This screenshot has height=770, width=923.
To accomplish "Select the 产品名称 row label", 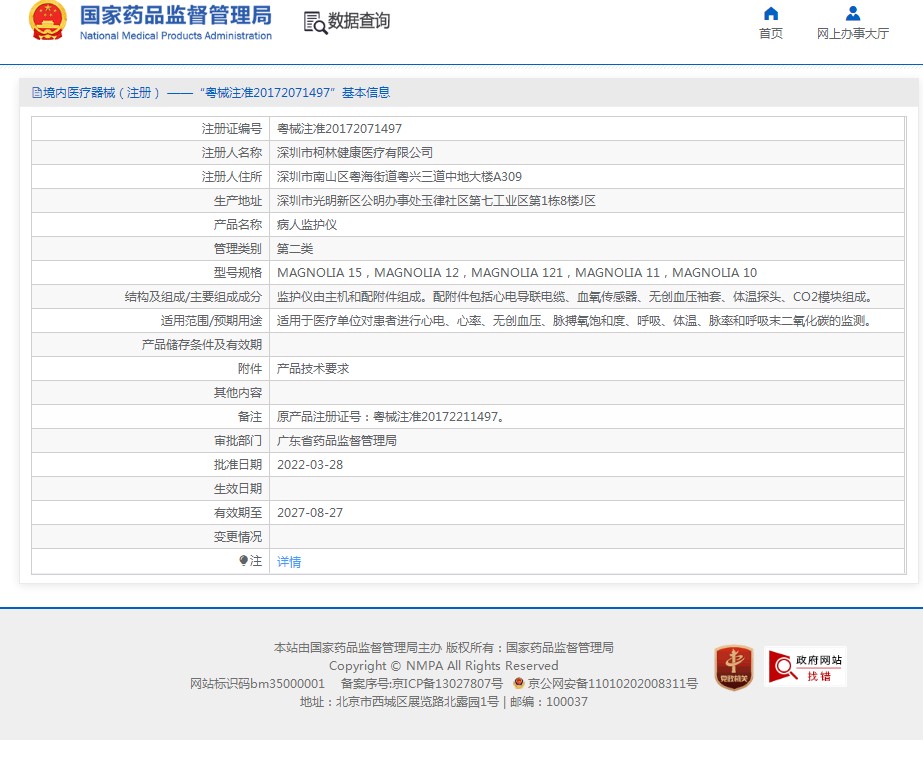I will pos(238,224).
